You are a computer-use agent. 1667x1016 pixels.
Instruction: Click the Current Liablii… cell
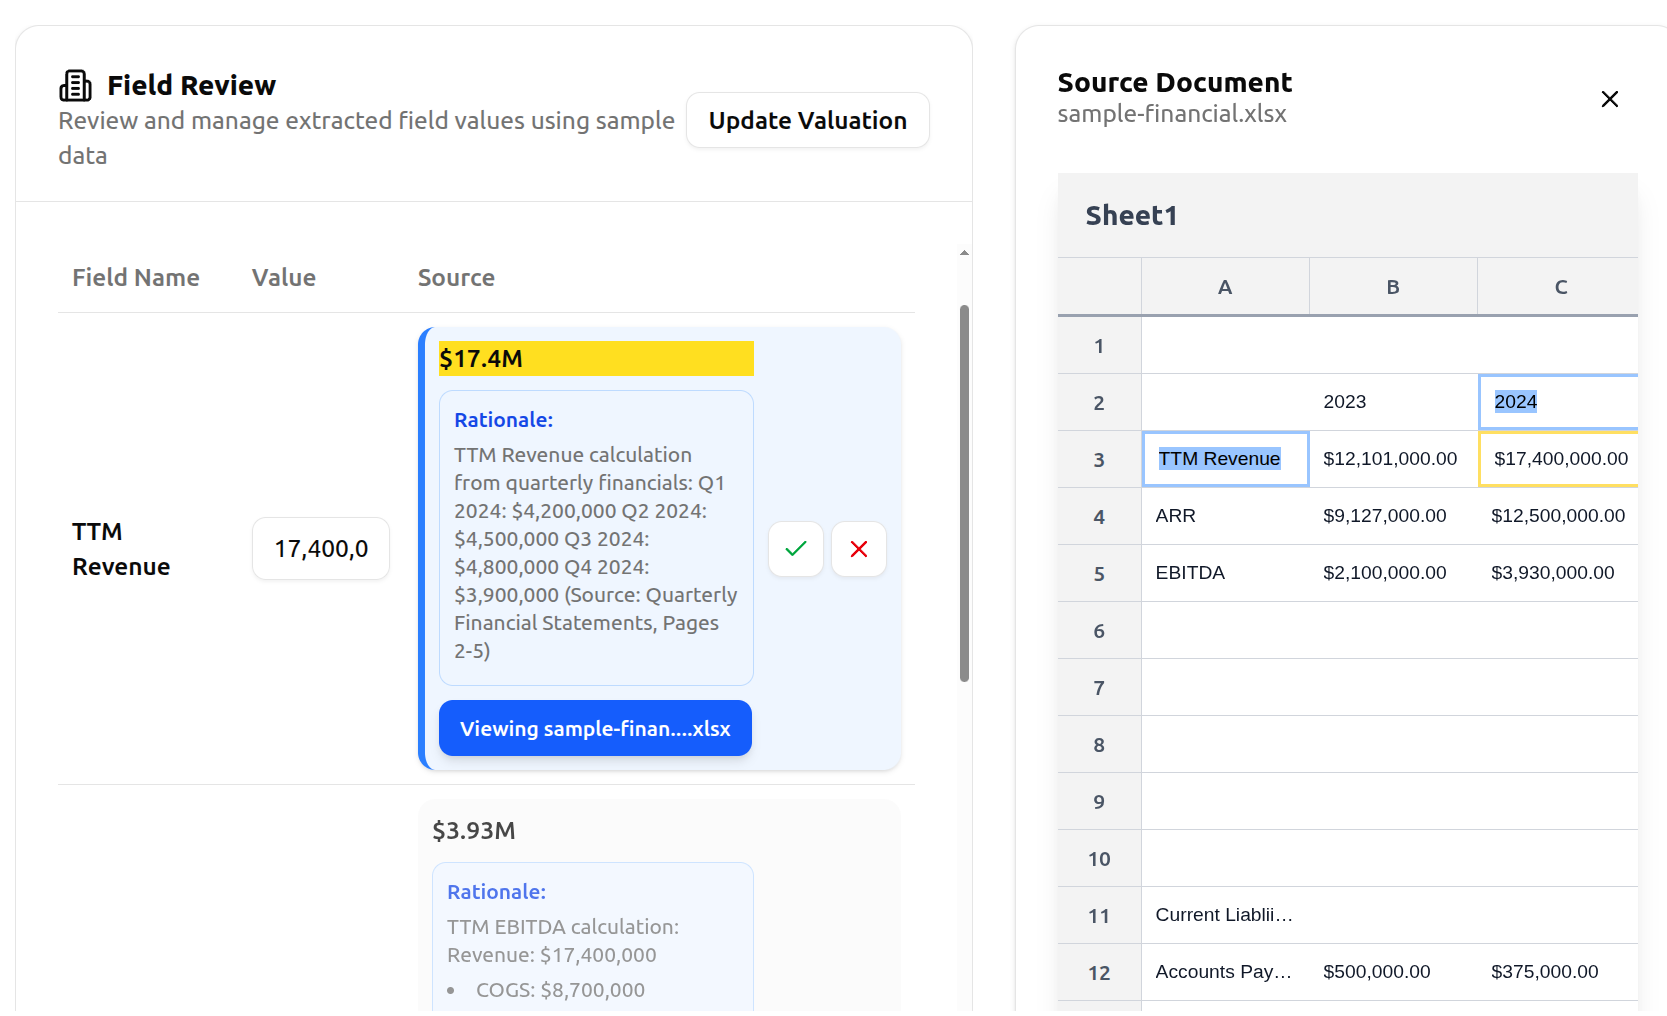[1225, 916]
